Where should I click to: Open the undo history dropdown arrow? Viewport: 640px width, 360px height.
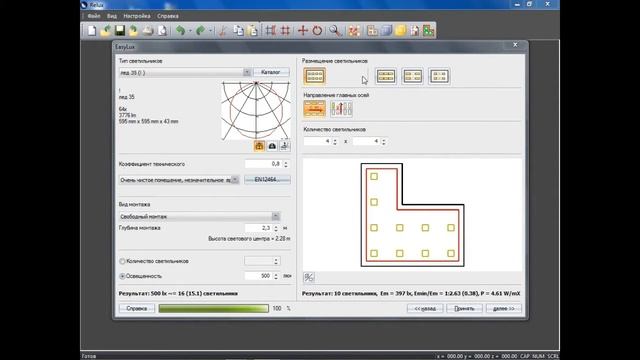point(190,31)
